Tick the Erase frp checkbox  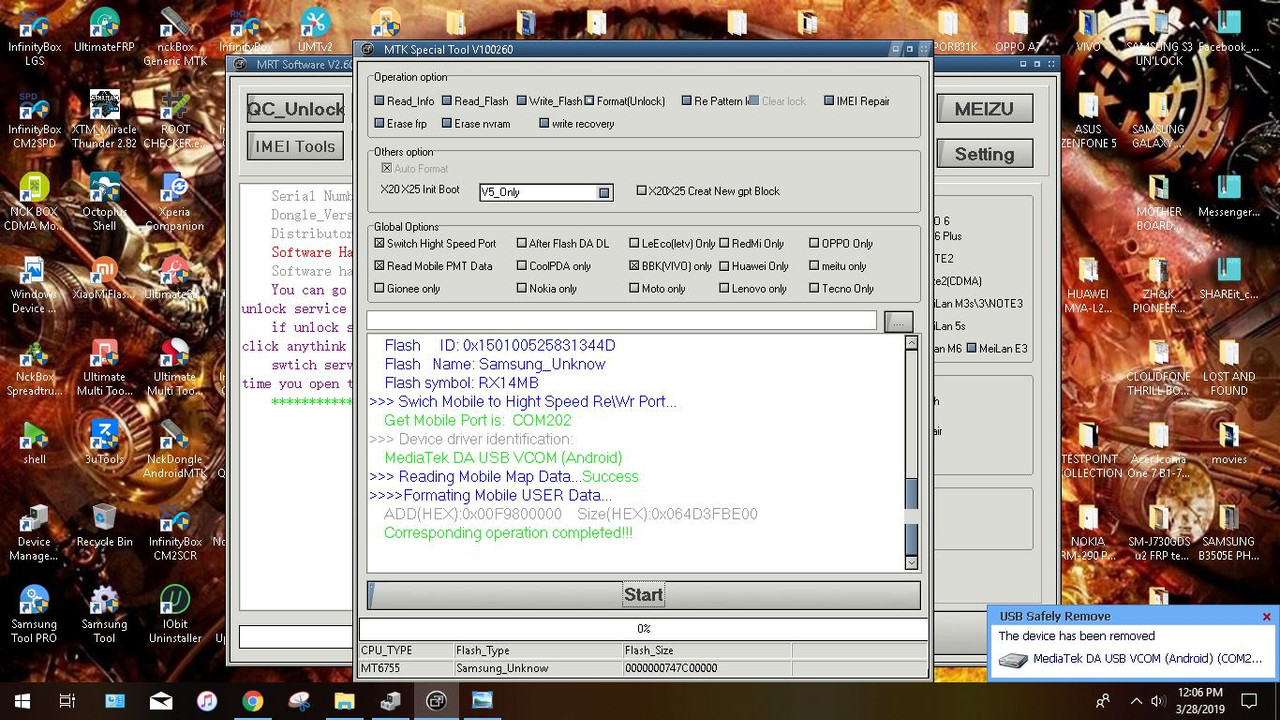(380, 124)
